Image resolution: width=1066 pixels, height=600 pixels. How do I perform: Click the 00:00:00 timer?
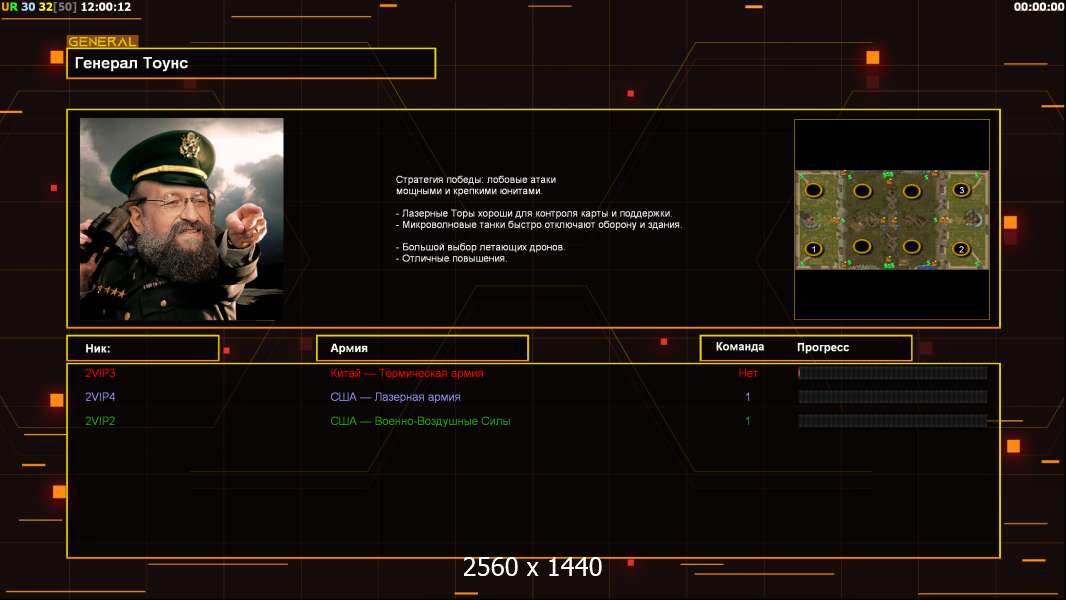[x=1038, y=7]
